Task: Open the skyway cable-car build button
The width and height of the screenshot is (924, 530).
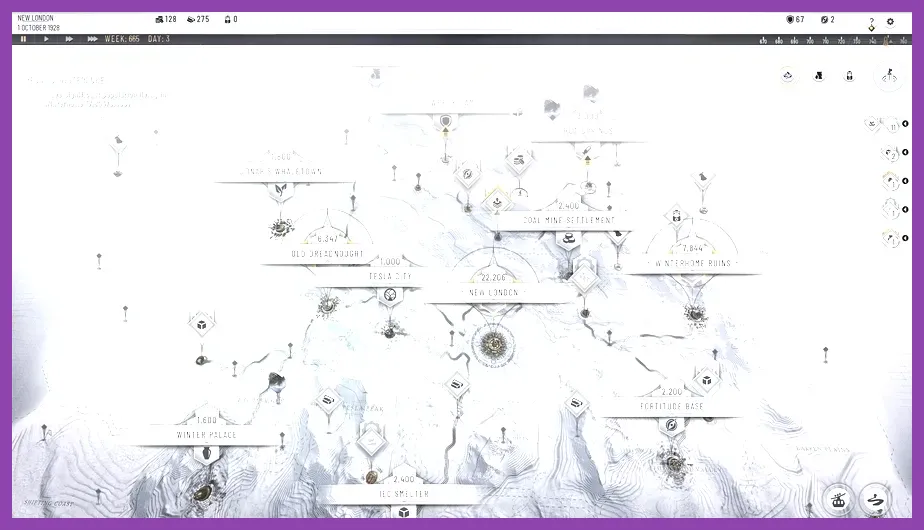Action: [x=838, y=500]
